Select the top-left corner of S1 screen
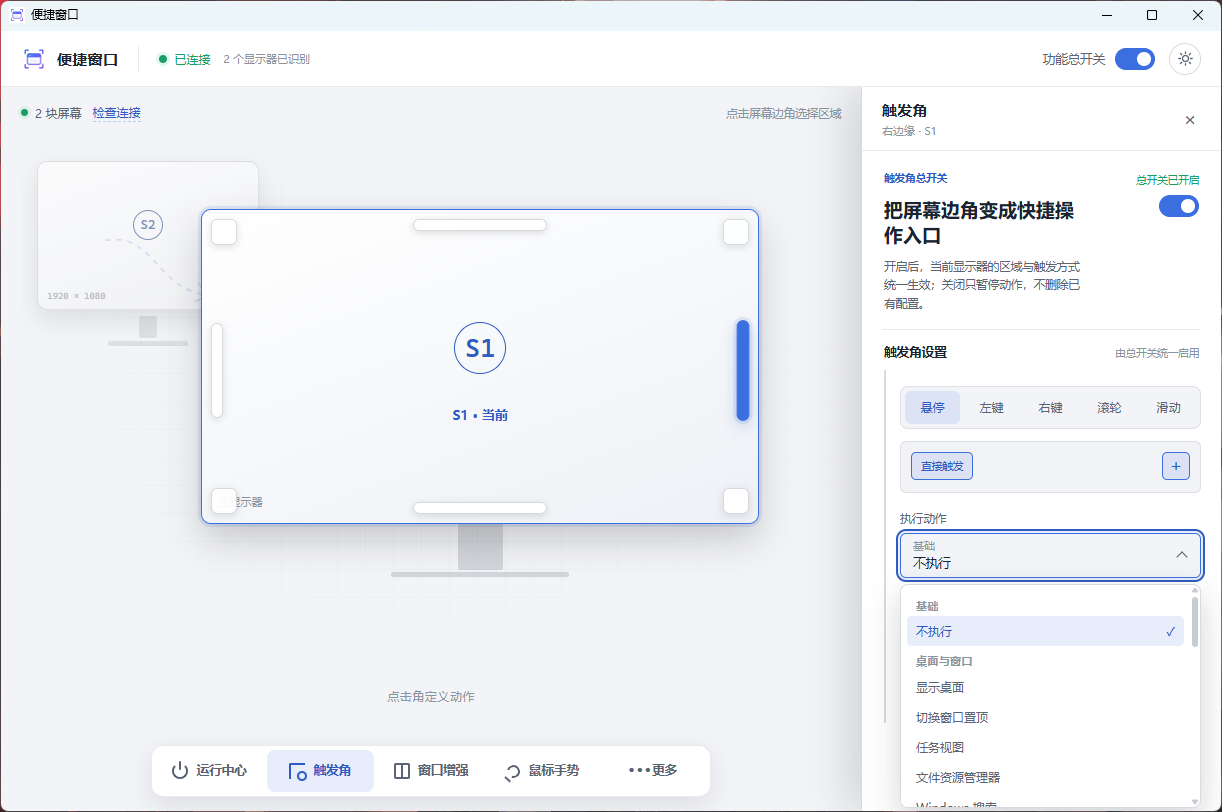This screenshot has width=1222, height=812. [224, 232]
